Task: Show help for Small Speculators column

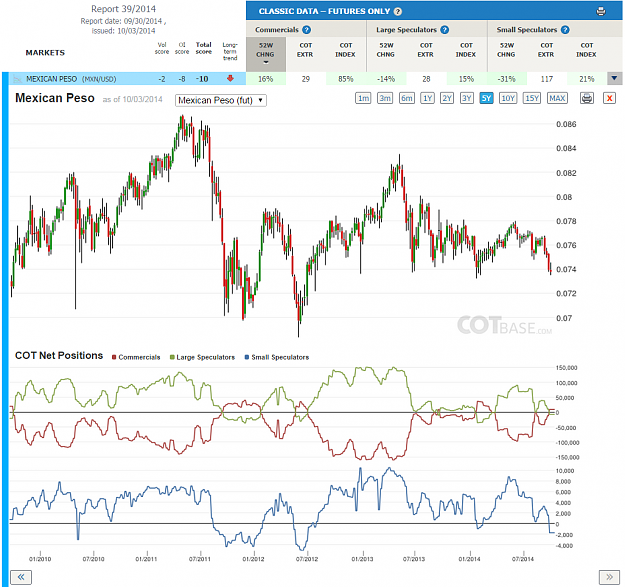Action: point(565,30)
